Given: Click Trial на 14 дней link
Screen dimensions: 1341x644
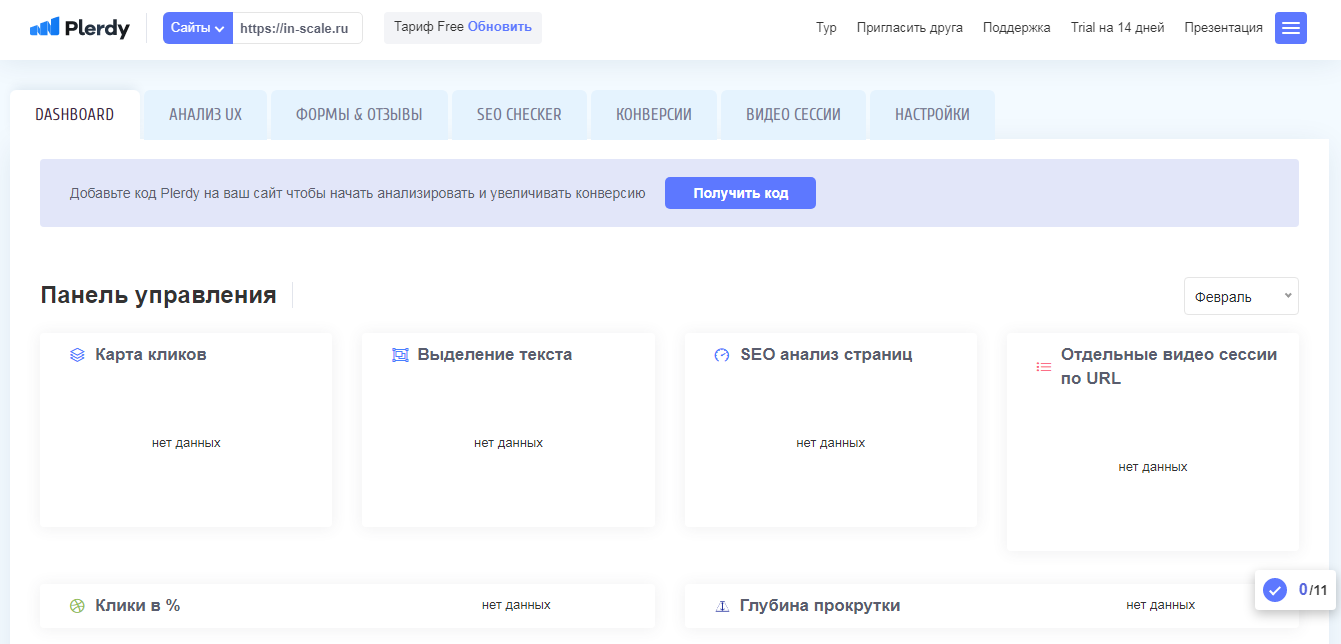Looking at the screenshot, I should tap(1117, 28).
